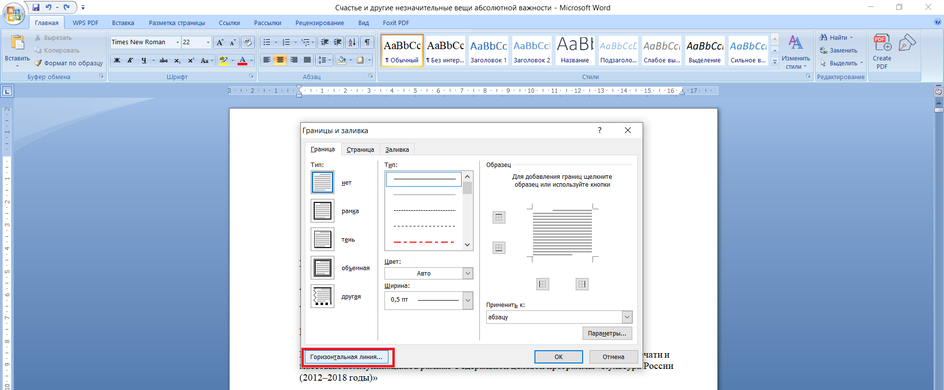Click the Параметры... button
This screenshot has height=390, width=944.
tap(607, 333)
